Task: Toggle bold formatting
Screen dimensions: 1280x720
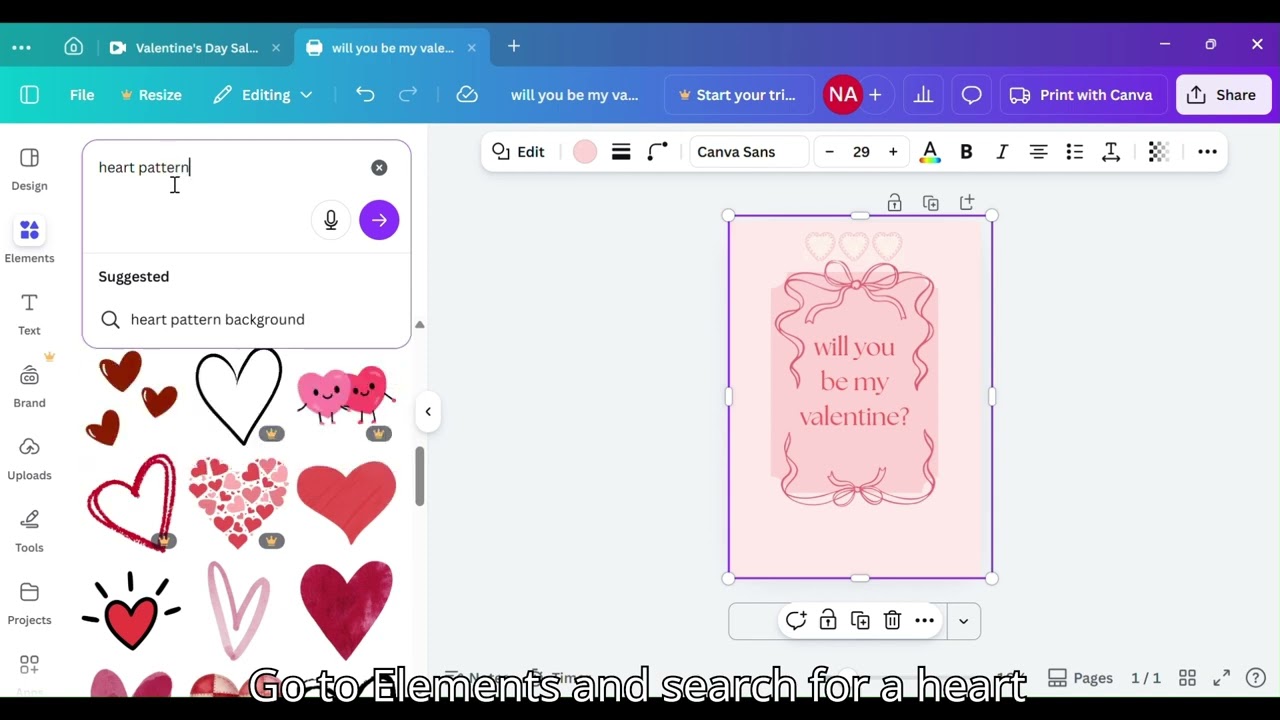Action: coord(966,152)
